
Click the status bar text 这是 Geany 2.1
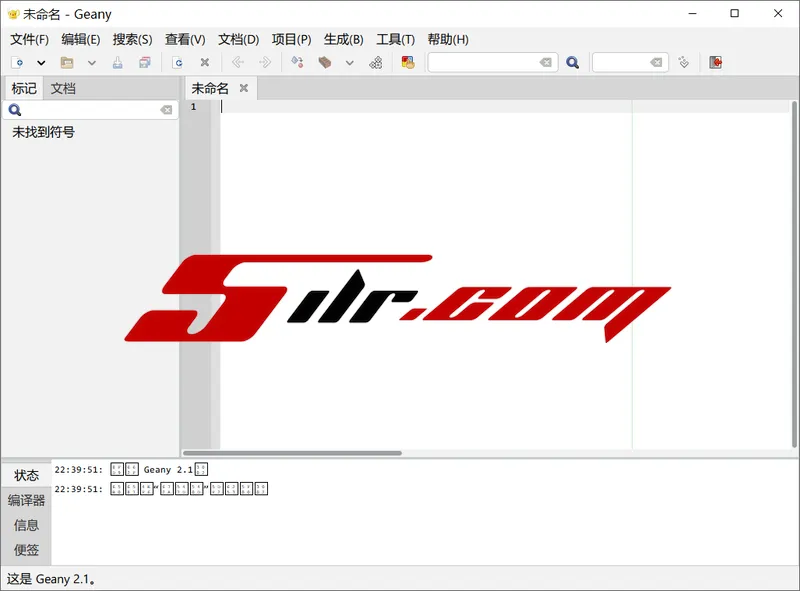tap(51, 579)
